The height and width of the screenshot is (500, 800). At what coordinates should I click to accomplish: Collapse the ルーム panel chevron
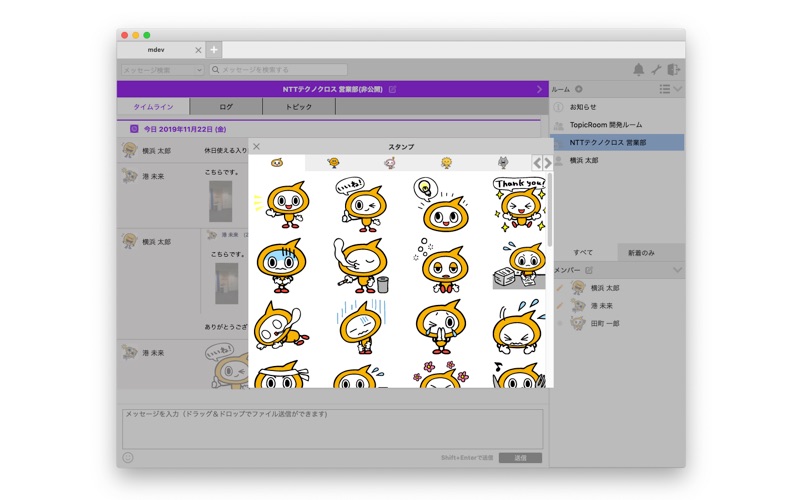678,89
